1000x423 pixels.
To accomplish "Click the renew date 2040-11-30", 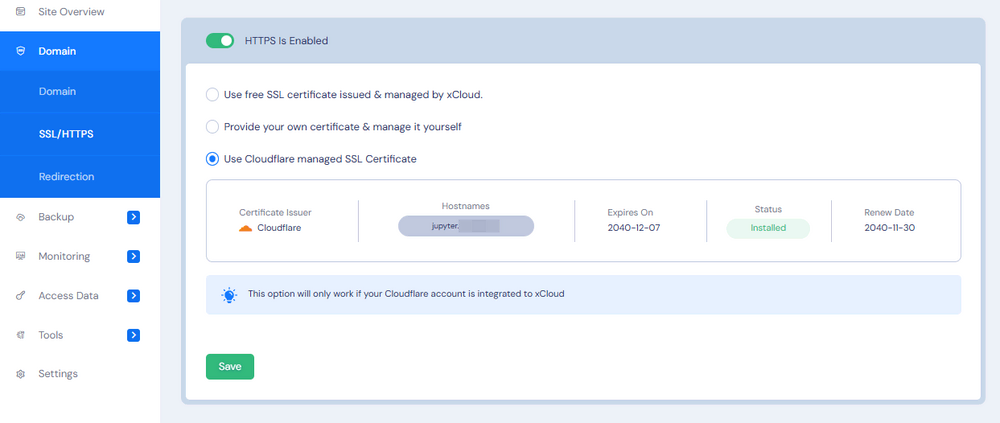I will (x=890, y=228).
